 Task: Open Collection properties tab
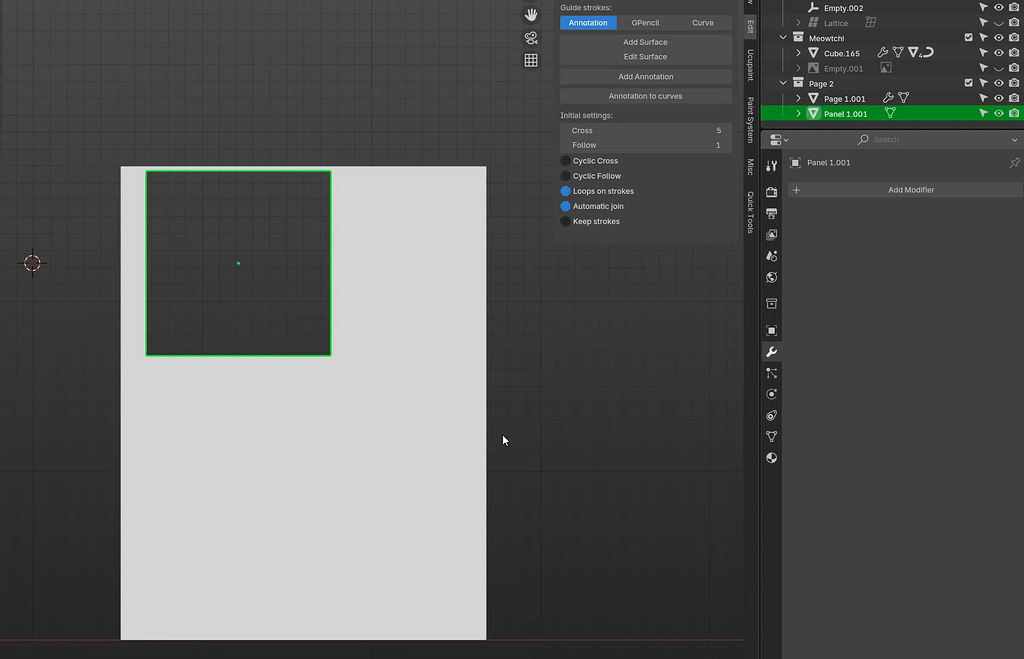point(771,304)
